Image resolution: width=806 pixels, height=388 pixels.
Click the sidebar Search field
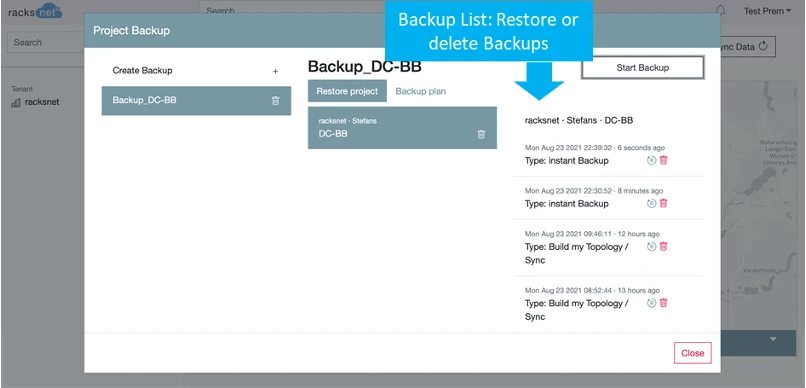tap(45, 43)
